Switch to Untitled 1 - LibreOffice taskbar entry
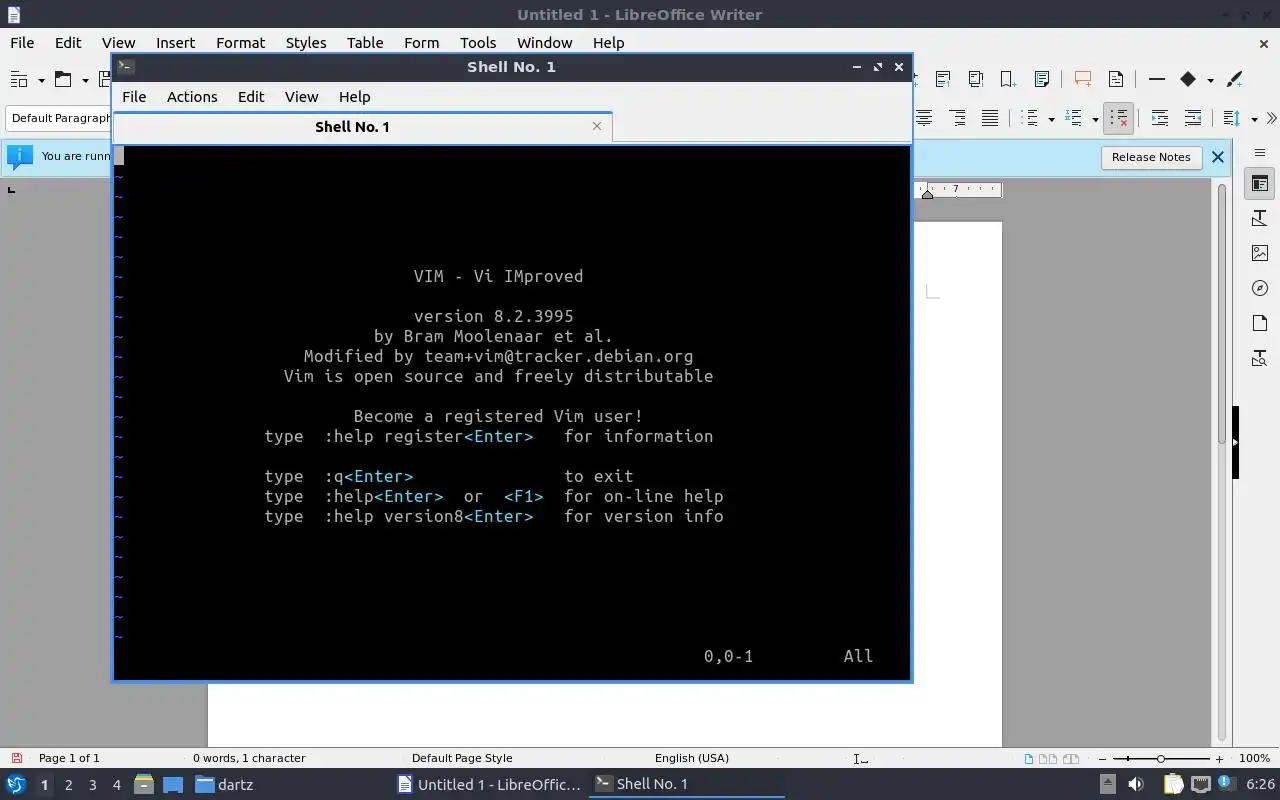This screenshot has width=1280, height=800. pyautogui.click(x=489, y=785)
